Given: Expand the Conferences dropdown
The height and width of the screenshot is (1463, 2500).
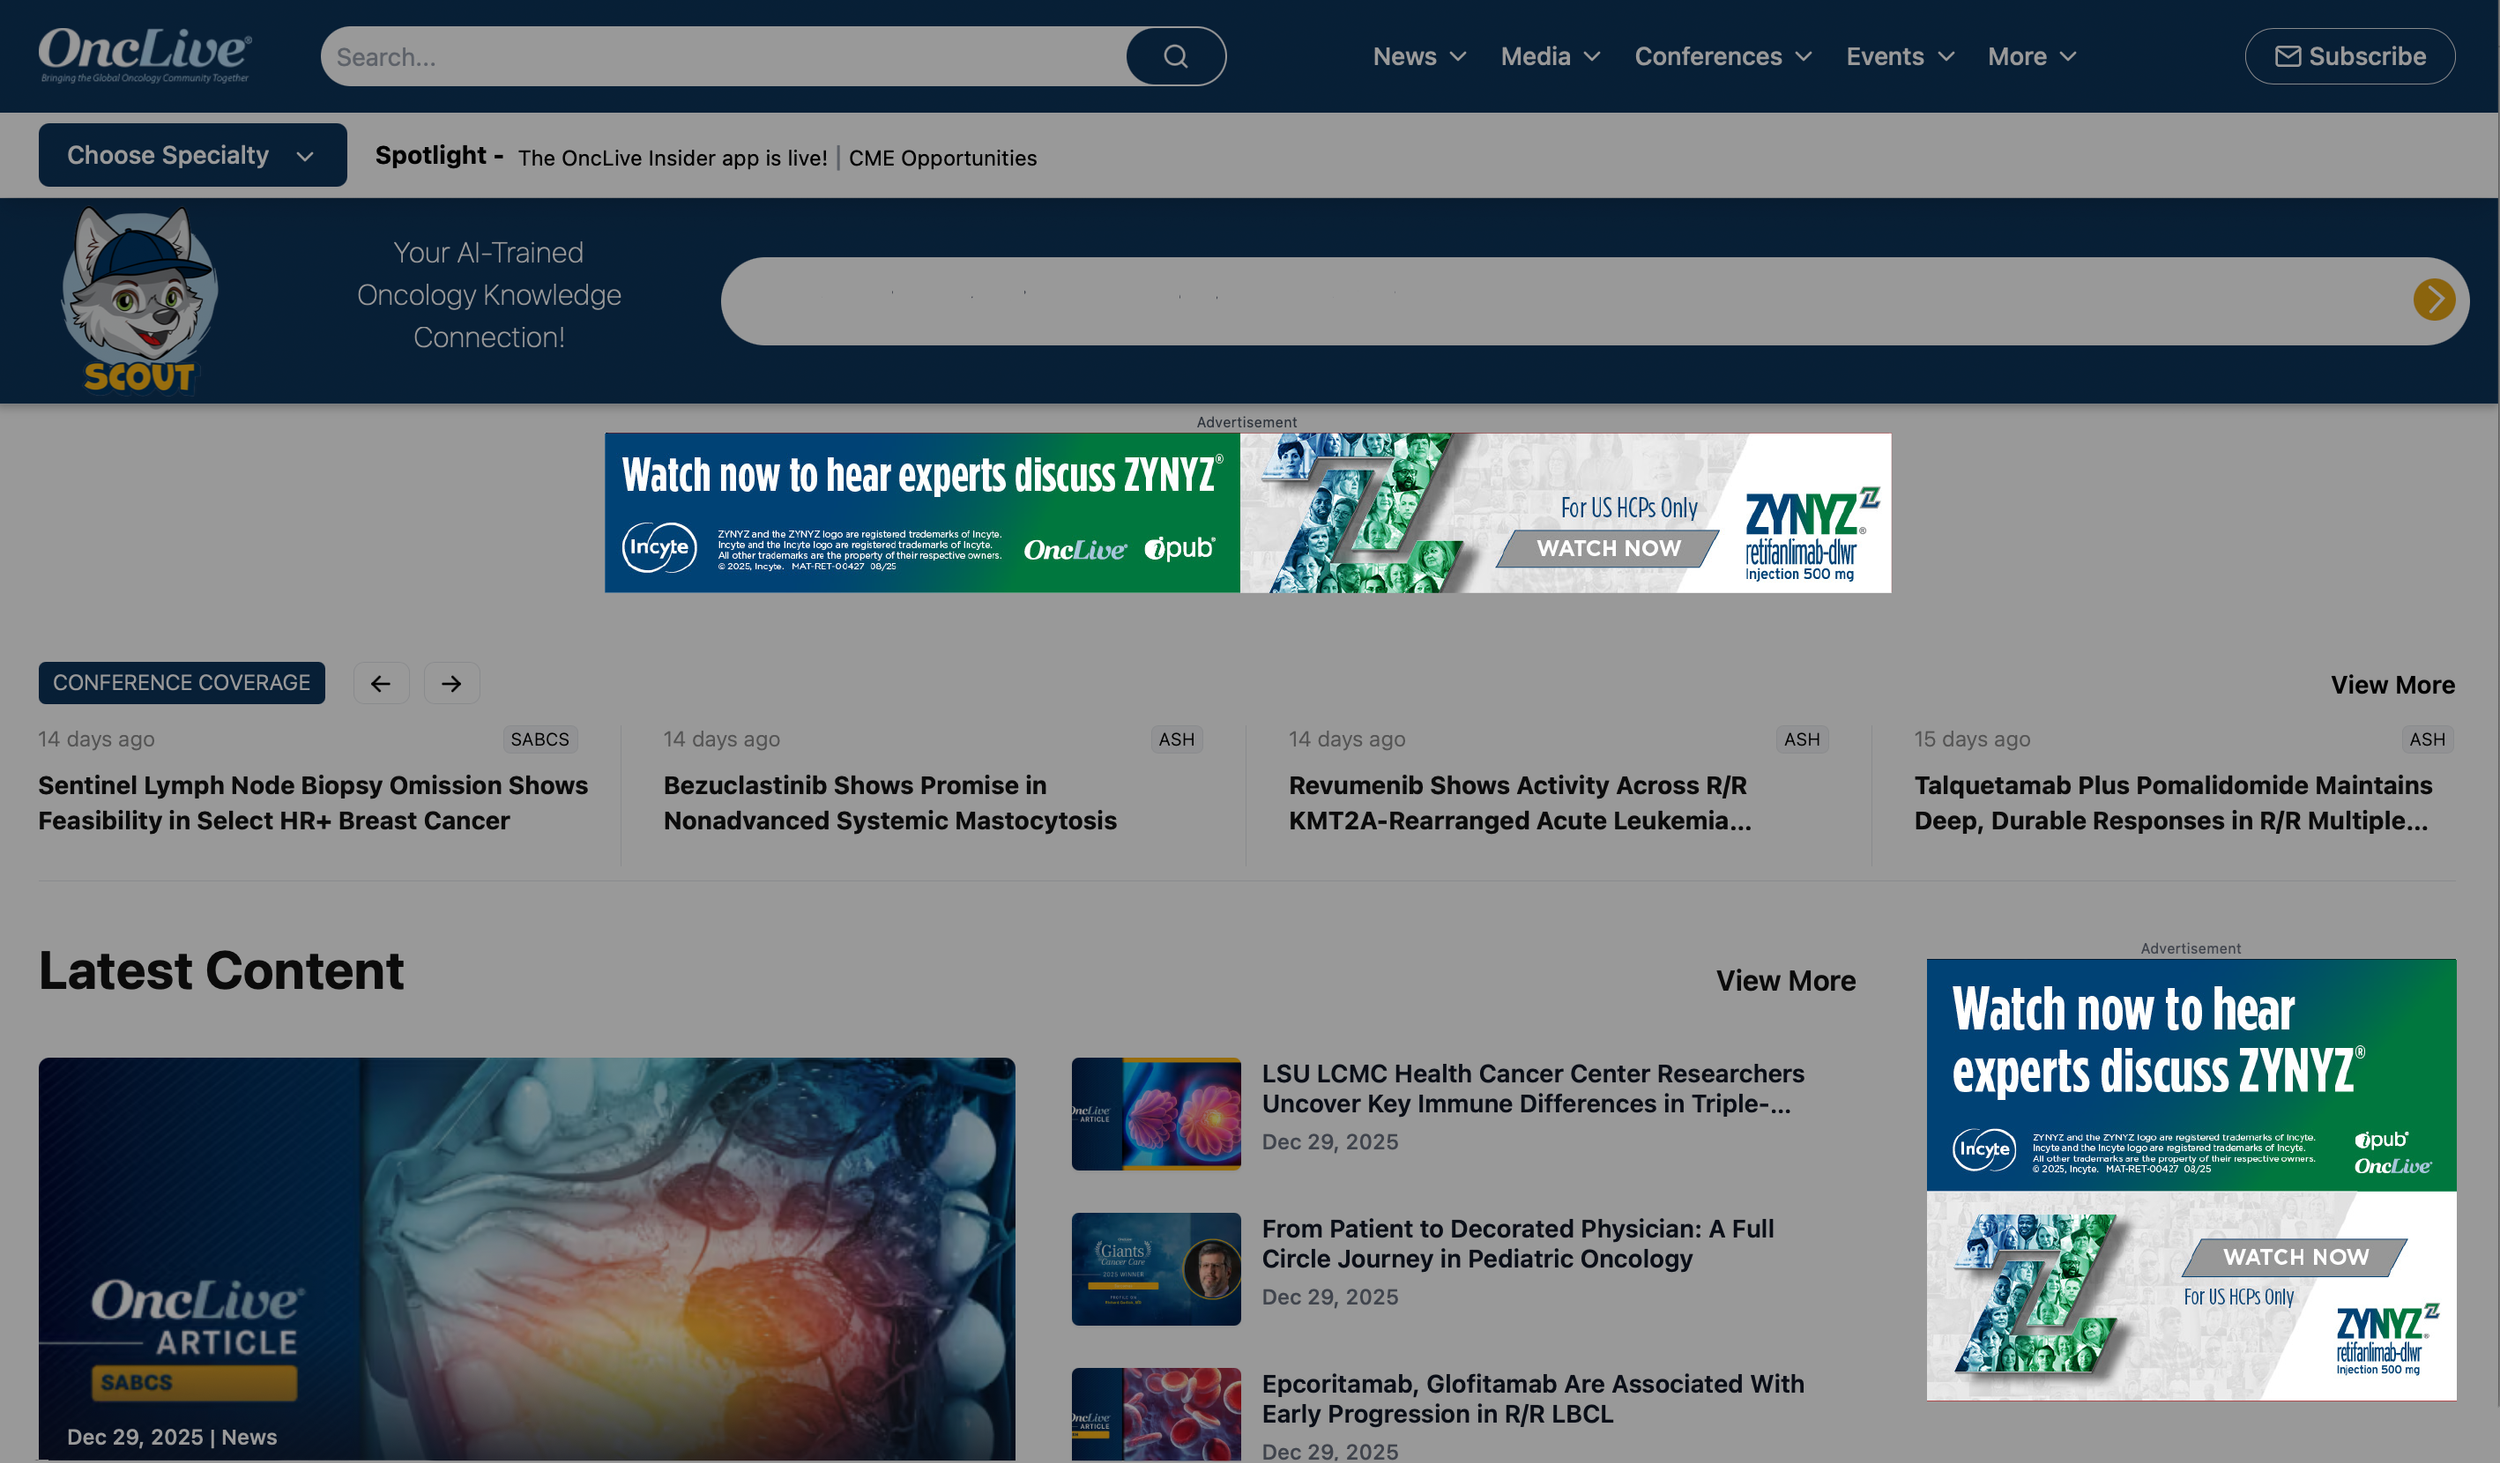Looking at the screenshot, I should coord(1722,57).
